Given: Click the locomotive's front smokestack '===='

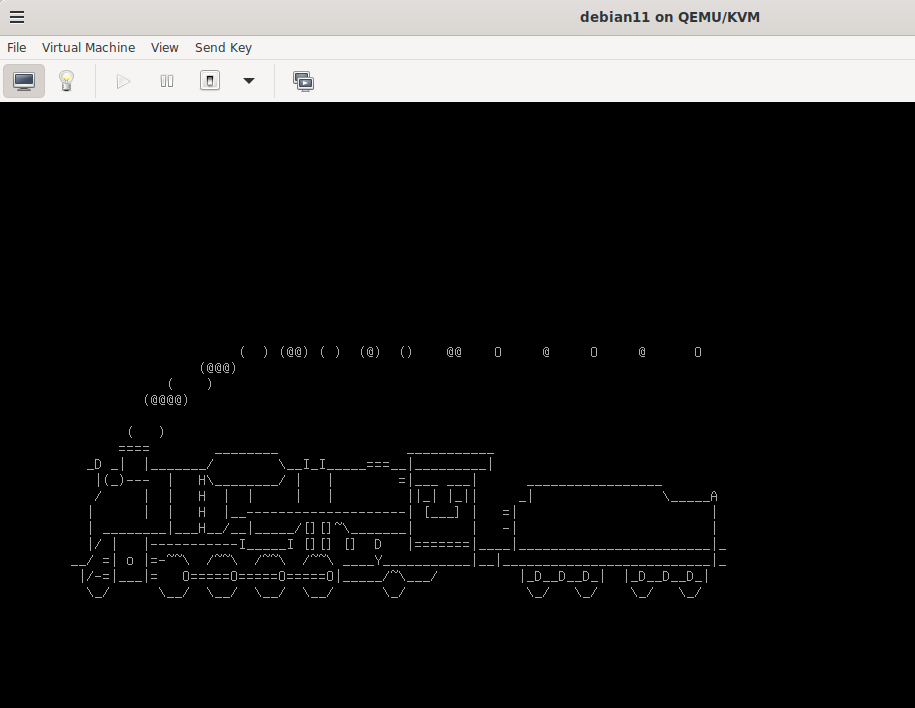Looking at the screenshot, I should (134, 449).
